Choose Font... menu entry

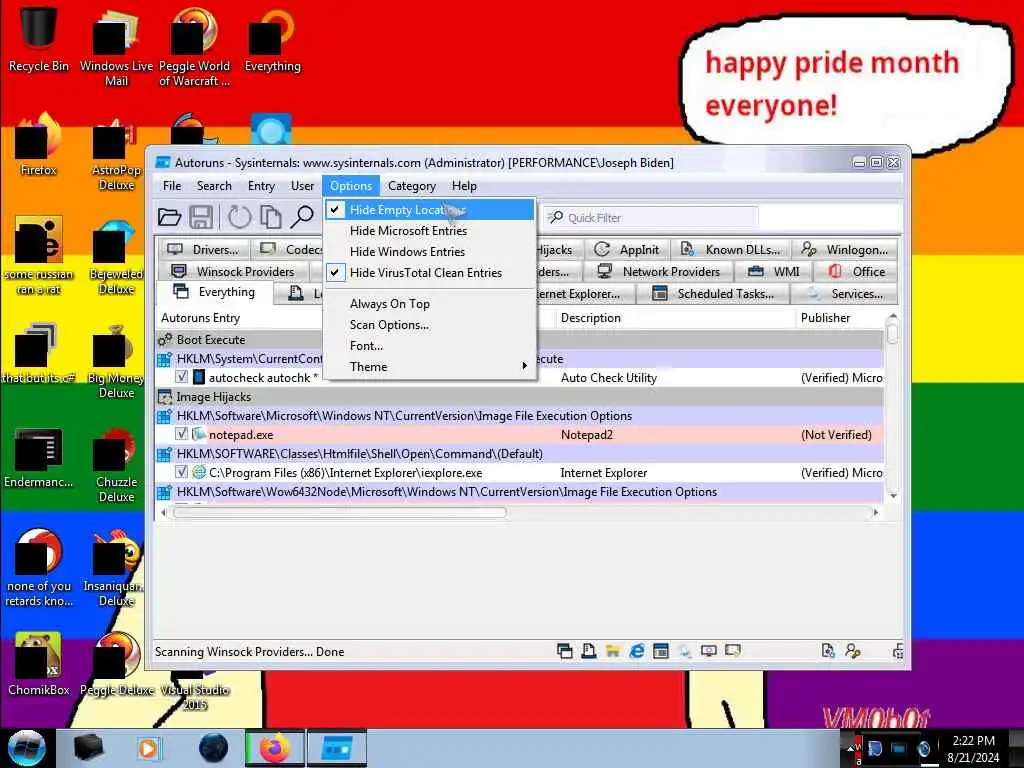[x=430, y=345]
